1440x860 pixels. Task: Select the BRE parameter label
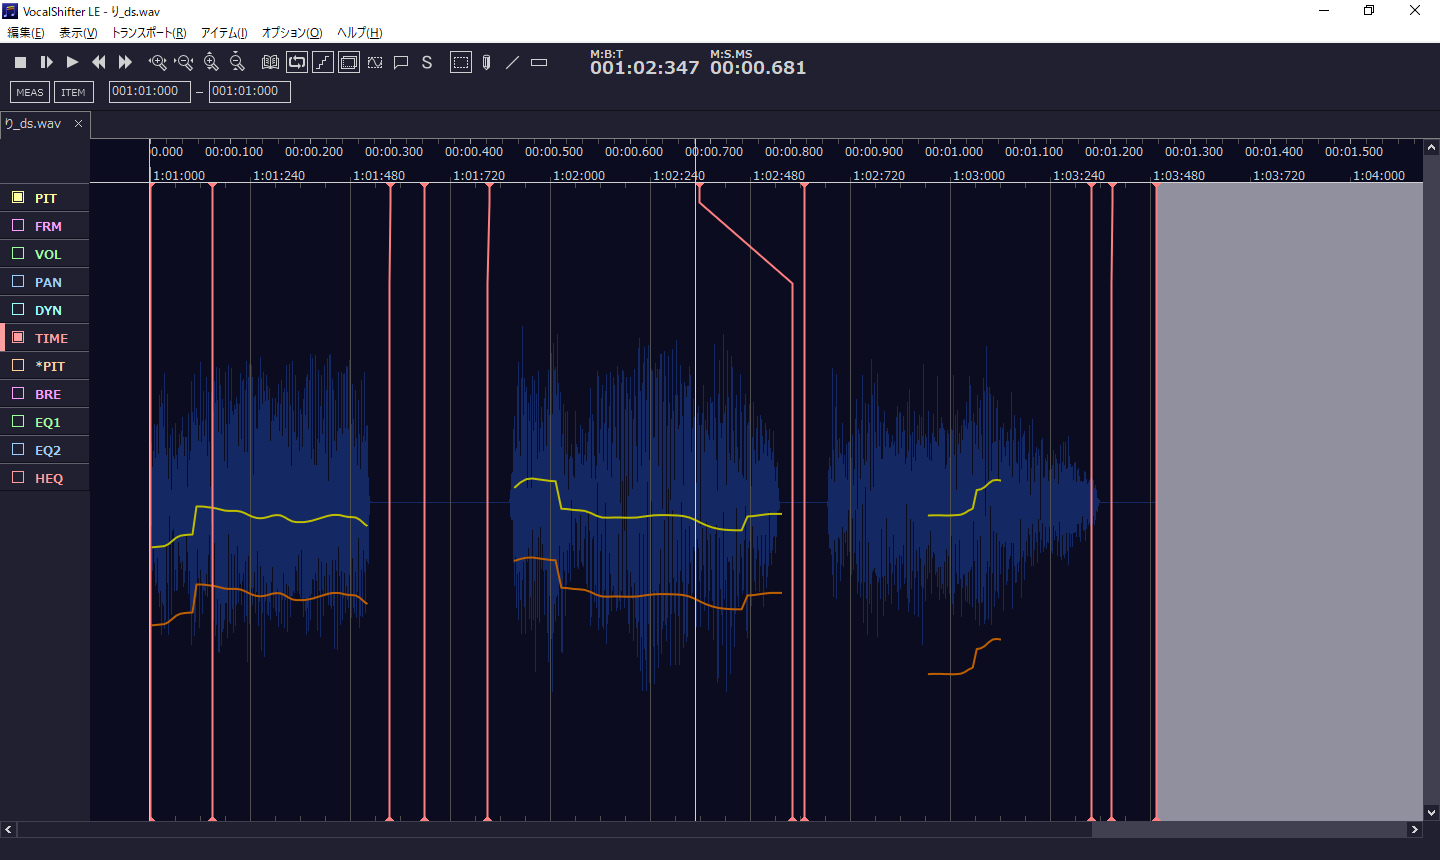tap(48, 394)
